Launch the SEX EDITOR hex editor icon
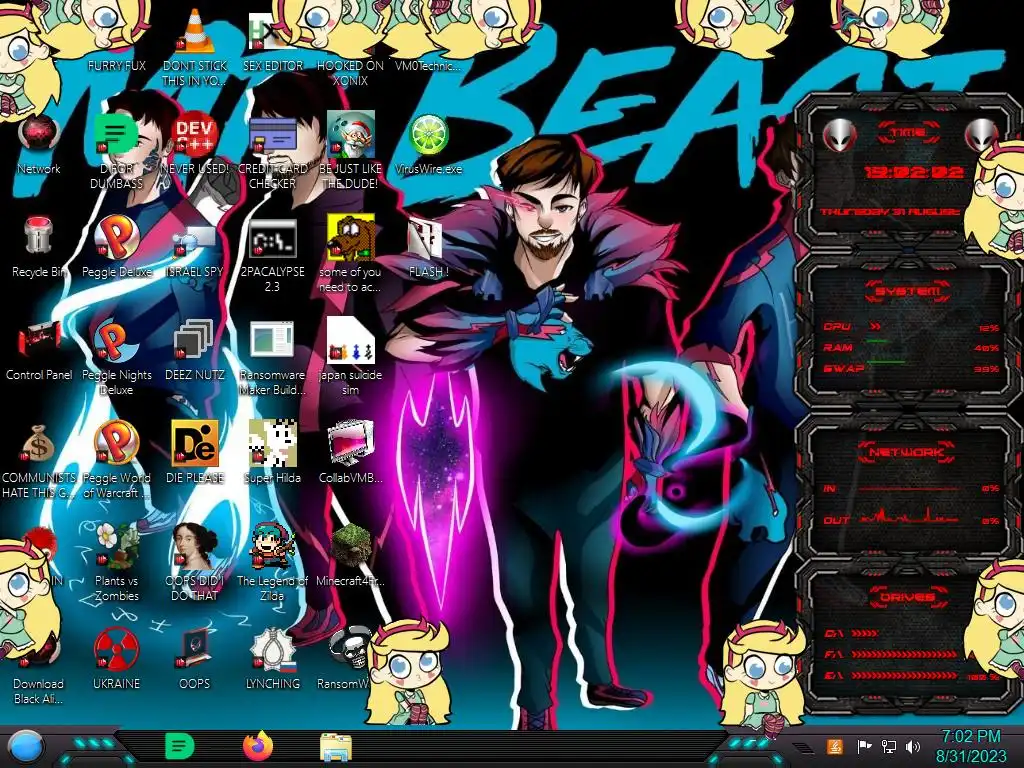 coord(272,39)
